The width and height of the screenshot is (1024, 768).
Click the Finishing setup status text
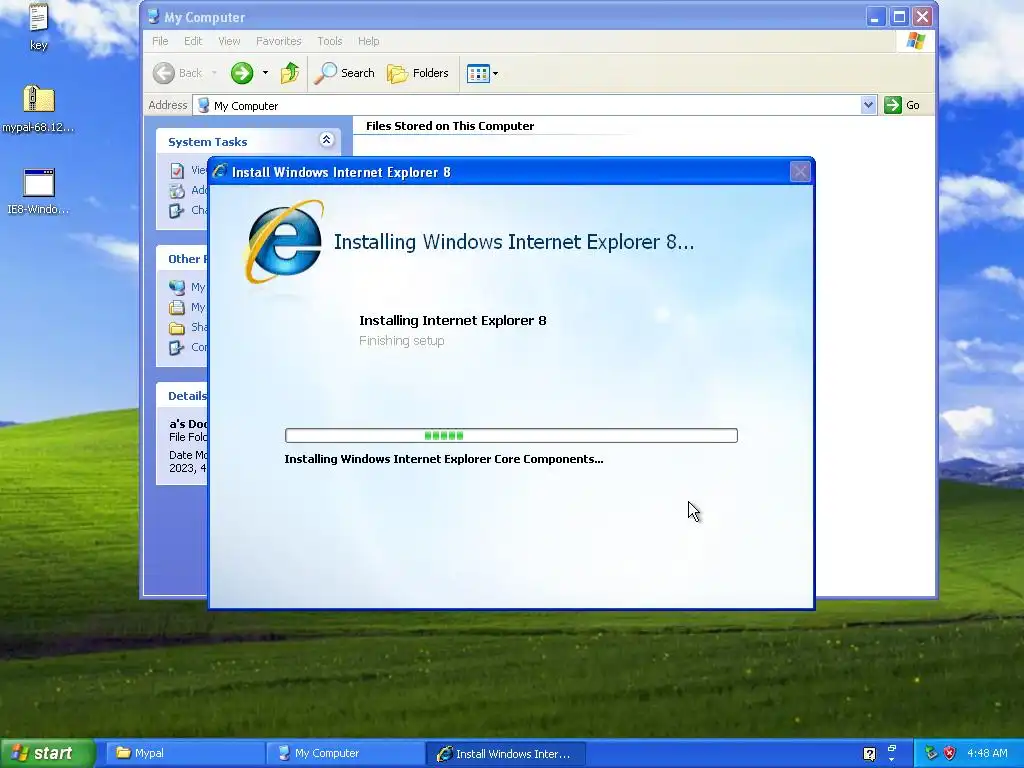point(402,341)
